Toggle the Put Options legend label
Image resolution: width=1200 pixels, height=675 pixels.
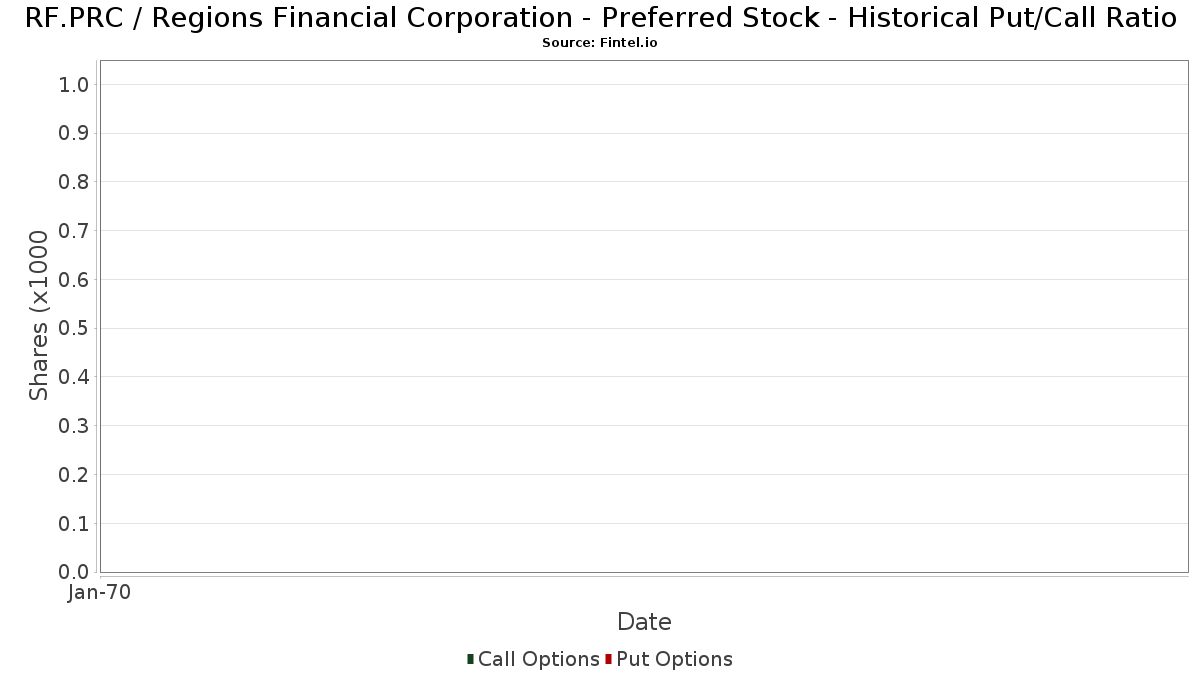click(x=674, y=659)
